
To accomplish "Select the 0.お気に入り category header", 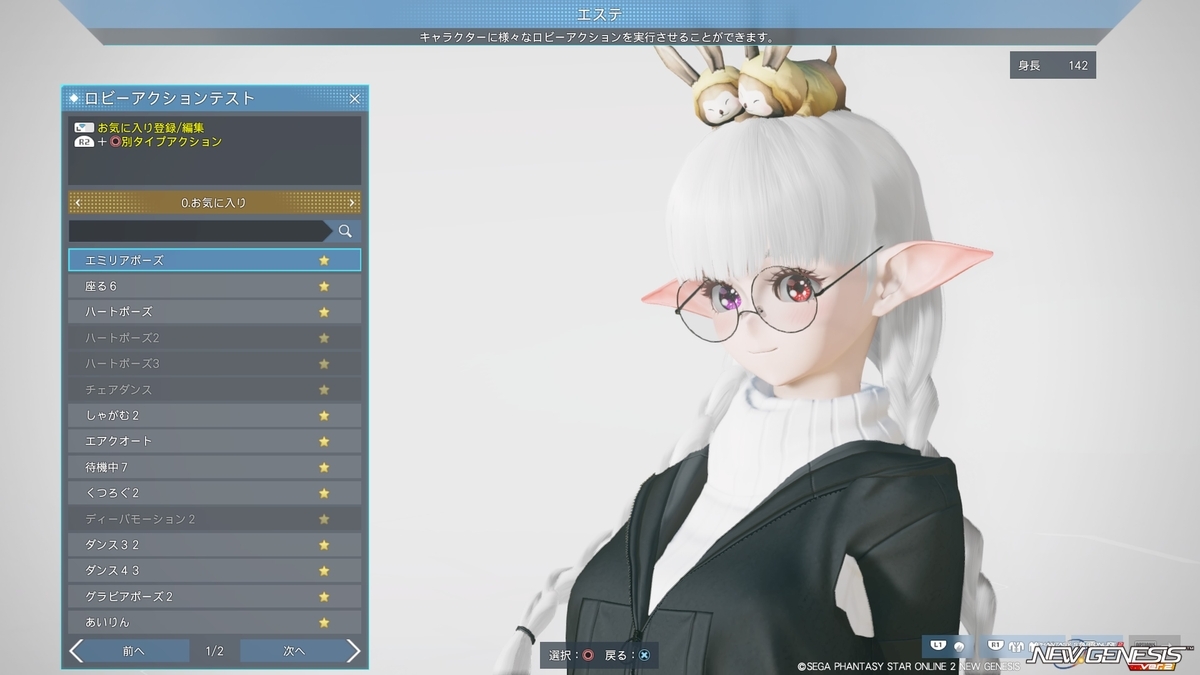I will (214, 203).
